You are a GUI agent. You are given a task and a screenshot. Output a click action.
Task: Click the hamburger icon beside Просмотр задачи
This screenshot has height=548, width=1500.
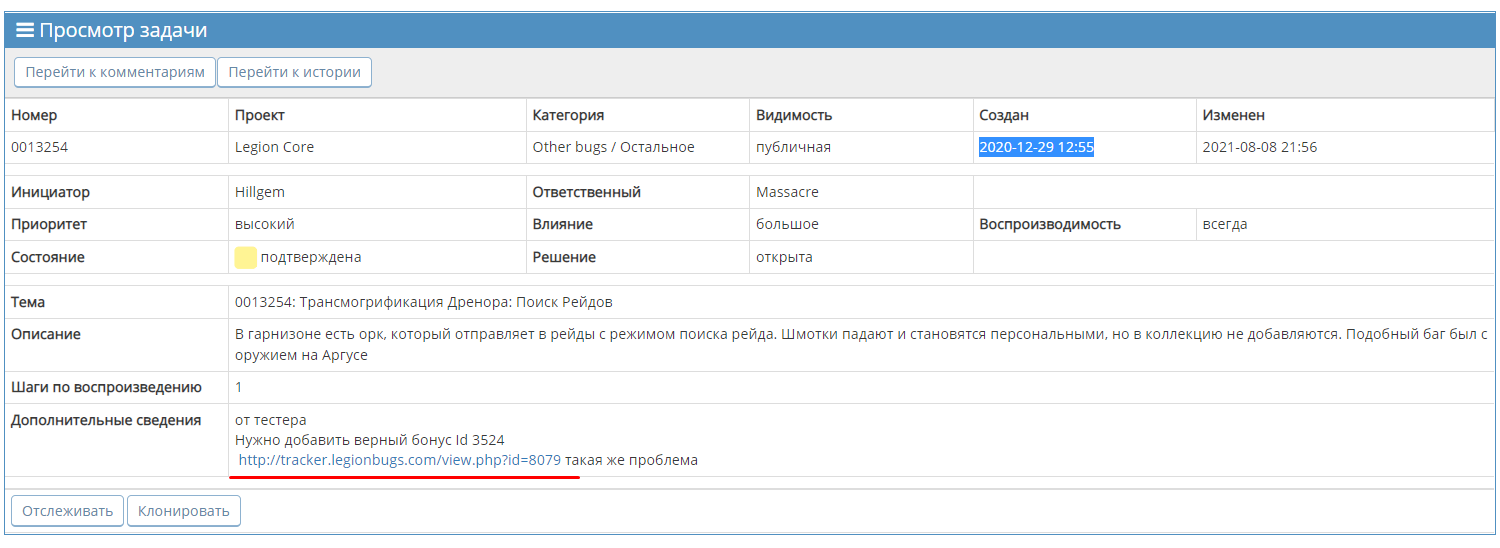coord(25,31)
